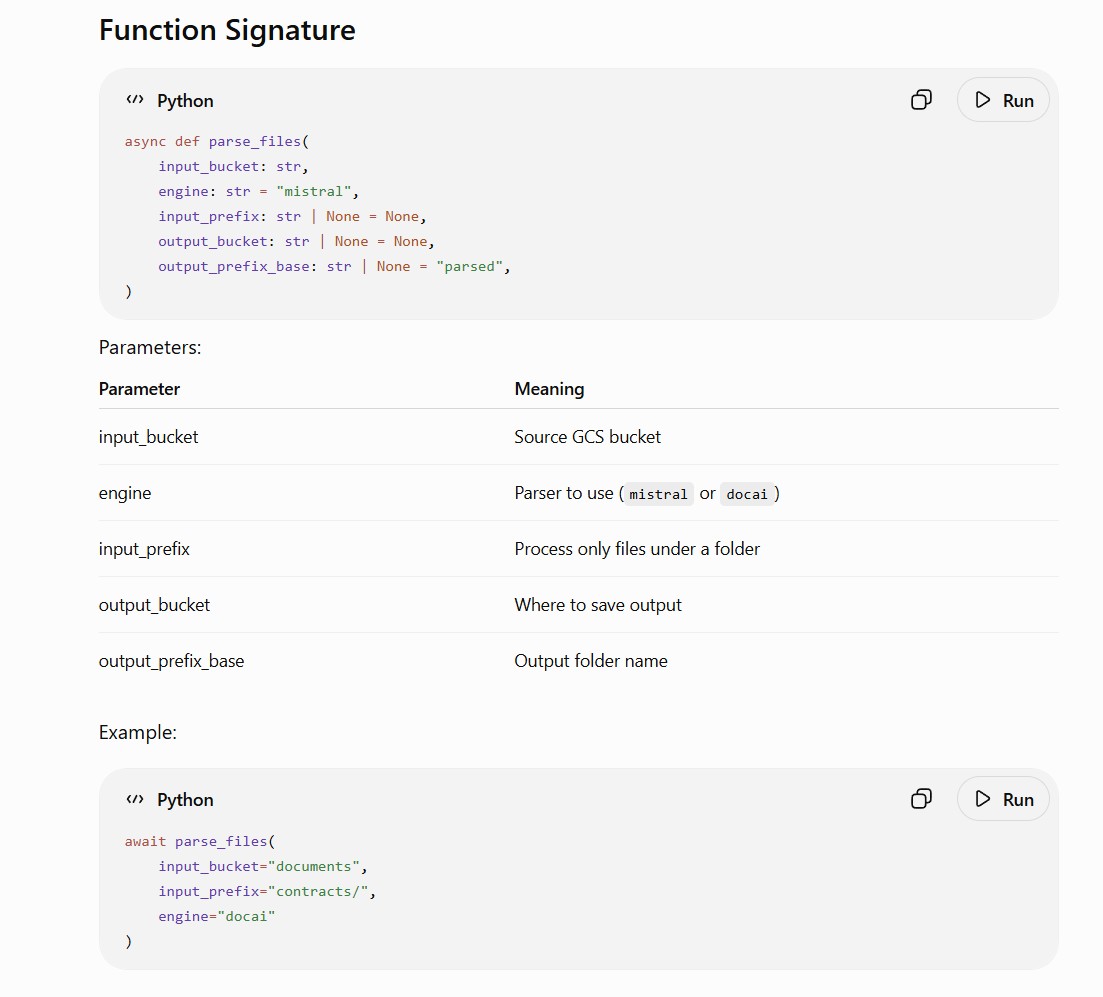Click the input_prefix: str | None code line
The image size is (1103, 997).
coord(292,217)
